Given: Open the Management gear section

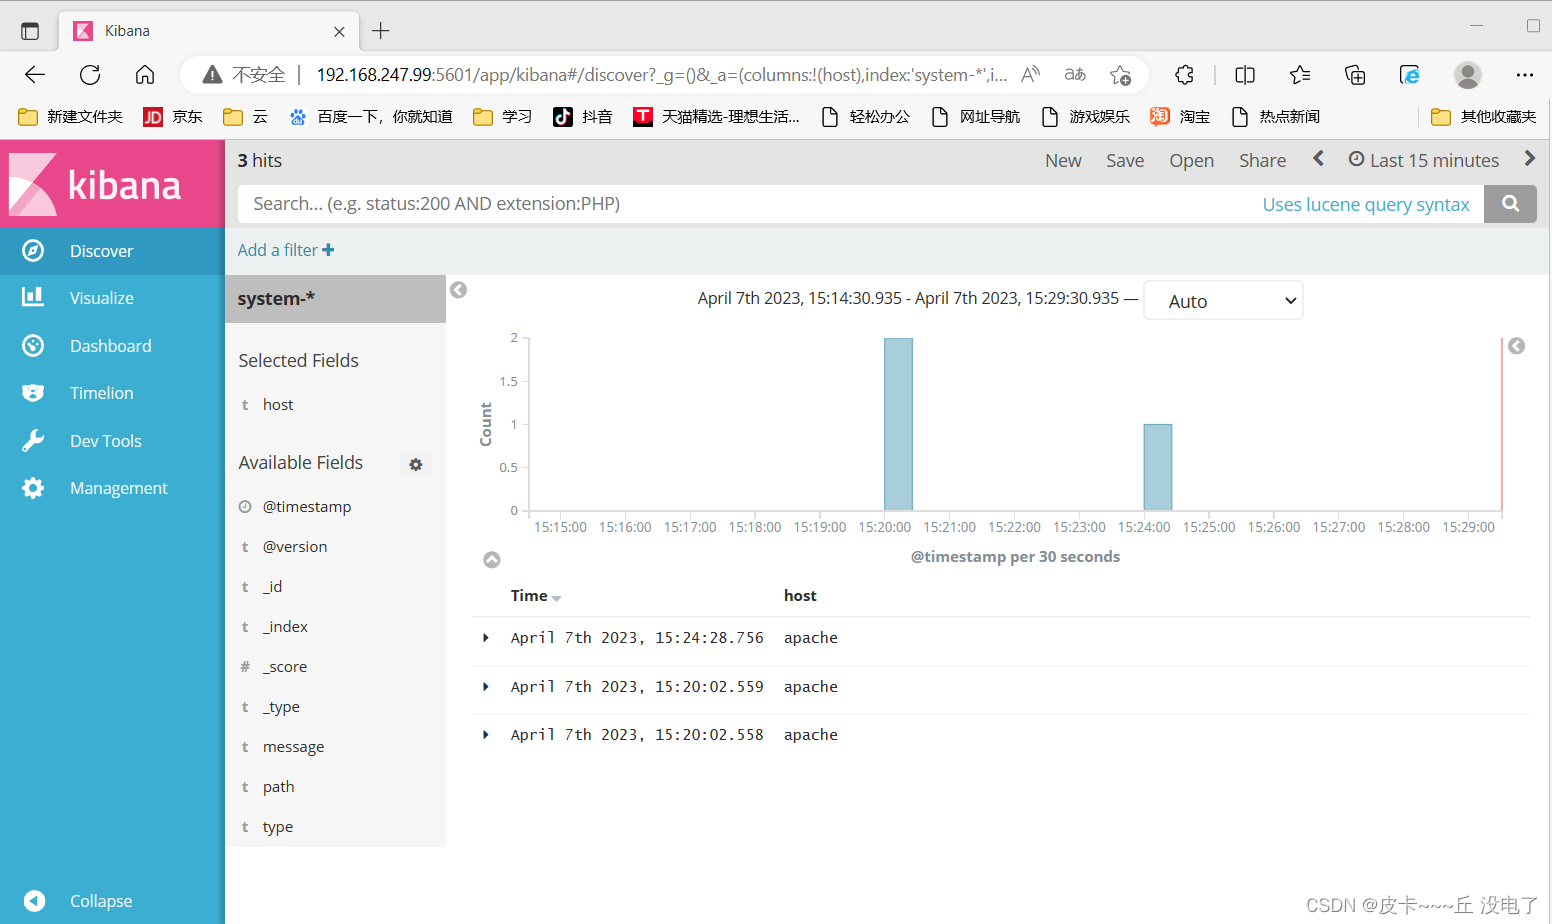Looking at the screenshot, I should (x=112, y=488).
